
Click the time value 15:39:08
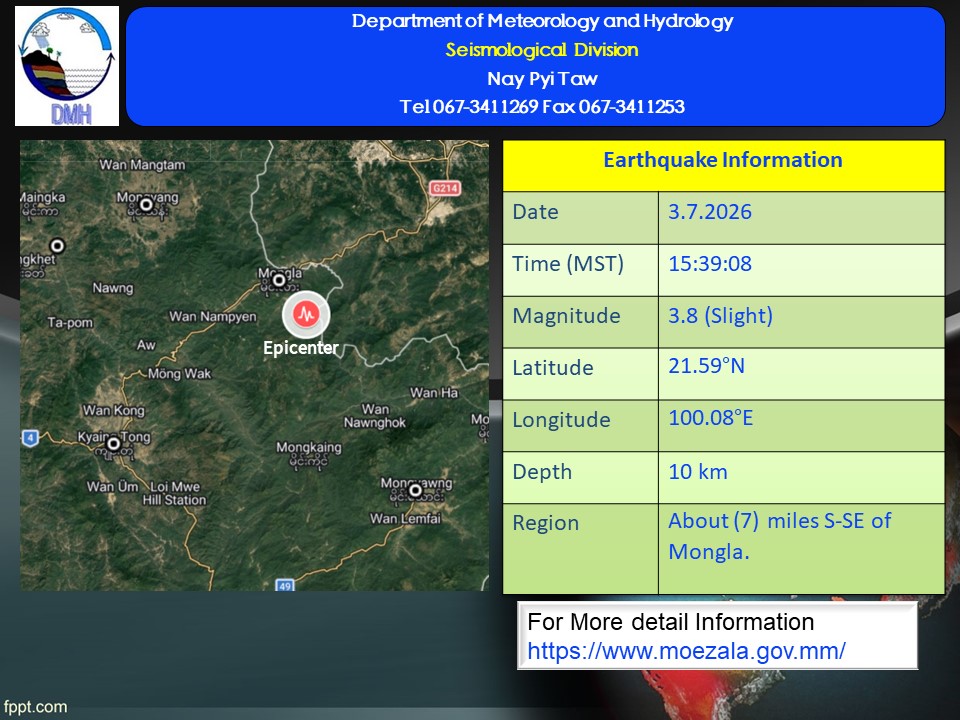click(710, 264)
